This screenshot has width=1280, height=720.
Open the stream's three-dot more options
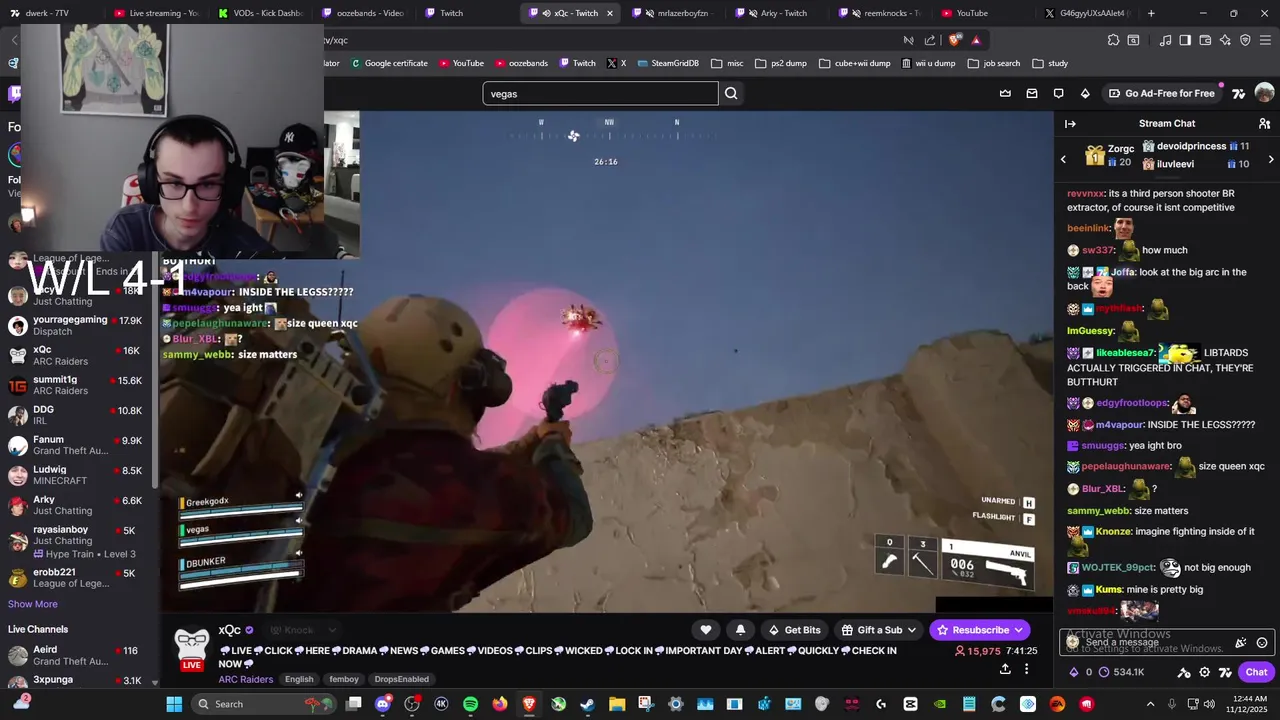(1026, 669)
